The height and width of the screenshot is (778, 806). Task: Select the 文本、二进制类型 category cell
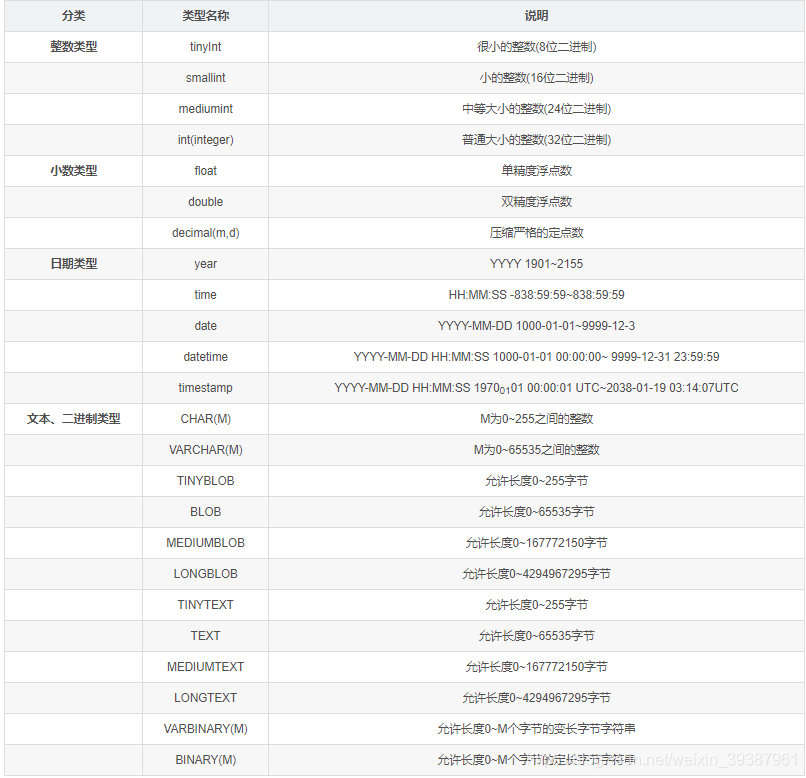74,419
